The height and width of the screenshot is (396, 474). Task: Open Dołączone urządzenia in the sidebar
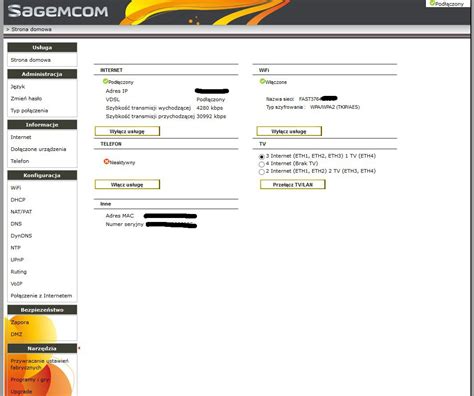38,149
